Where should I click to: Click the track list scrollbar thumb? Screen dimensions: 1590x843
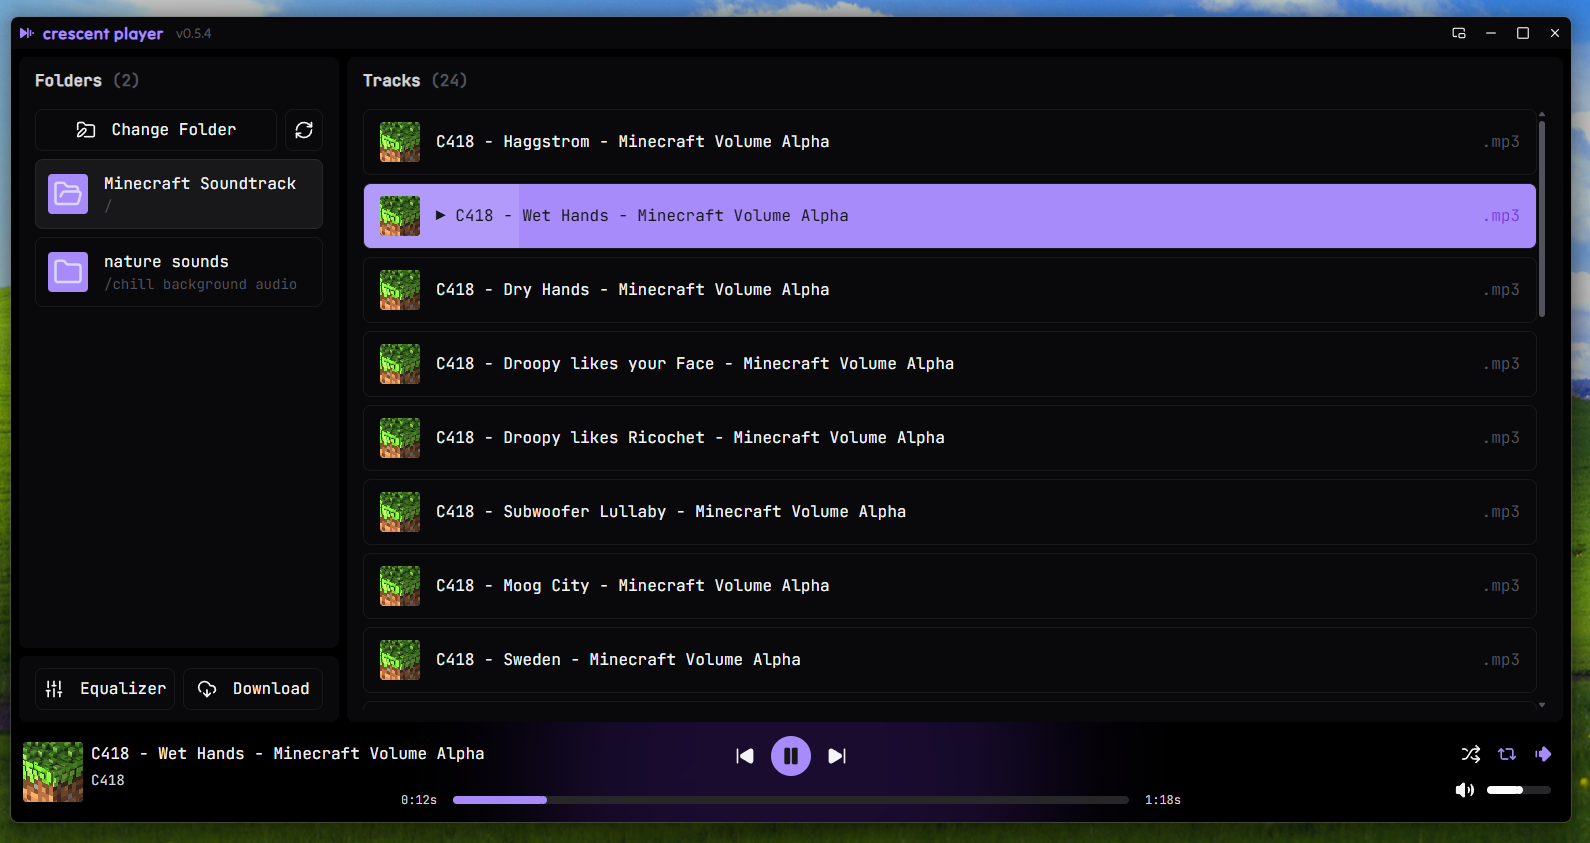(1542, 219)
